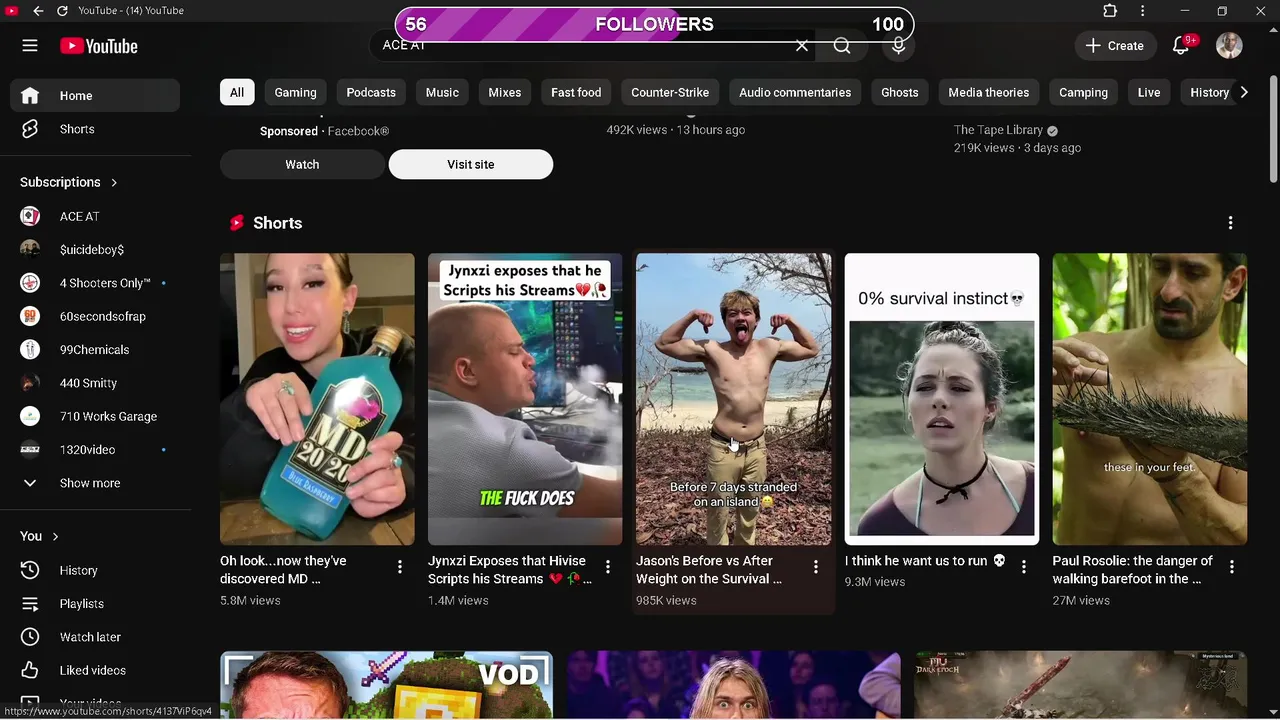Open options for Jason's Before vs After
This screenshot has width=1280, height=720.
(816, 567)
